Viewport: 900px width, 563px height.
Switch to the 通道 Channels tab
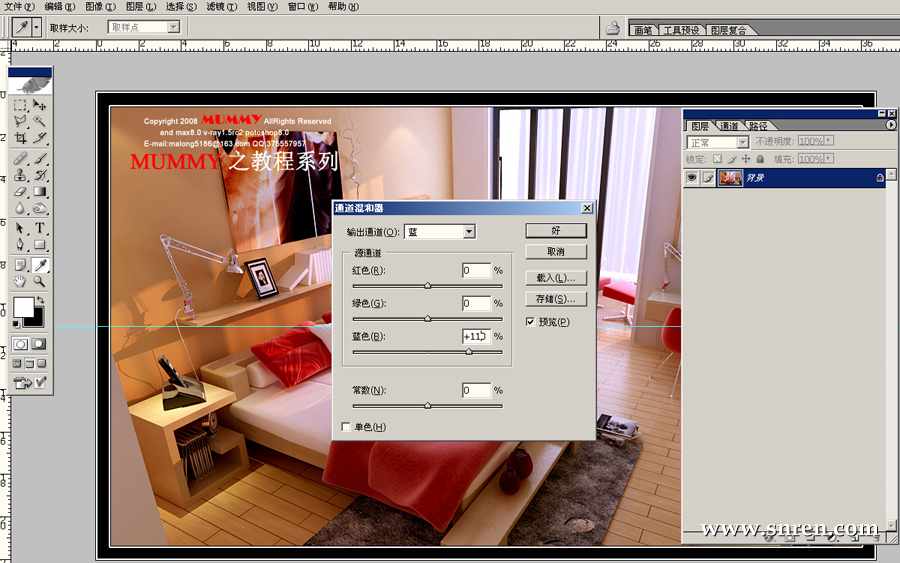point(729,126)
